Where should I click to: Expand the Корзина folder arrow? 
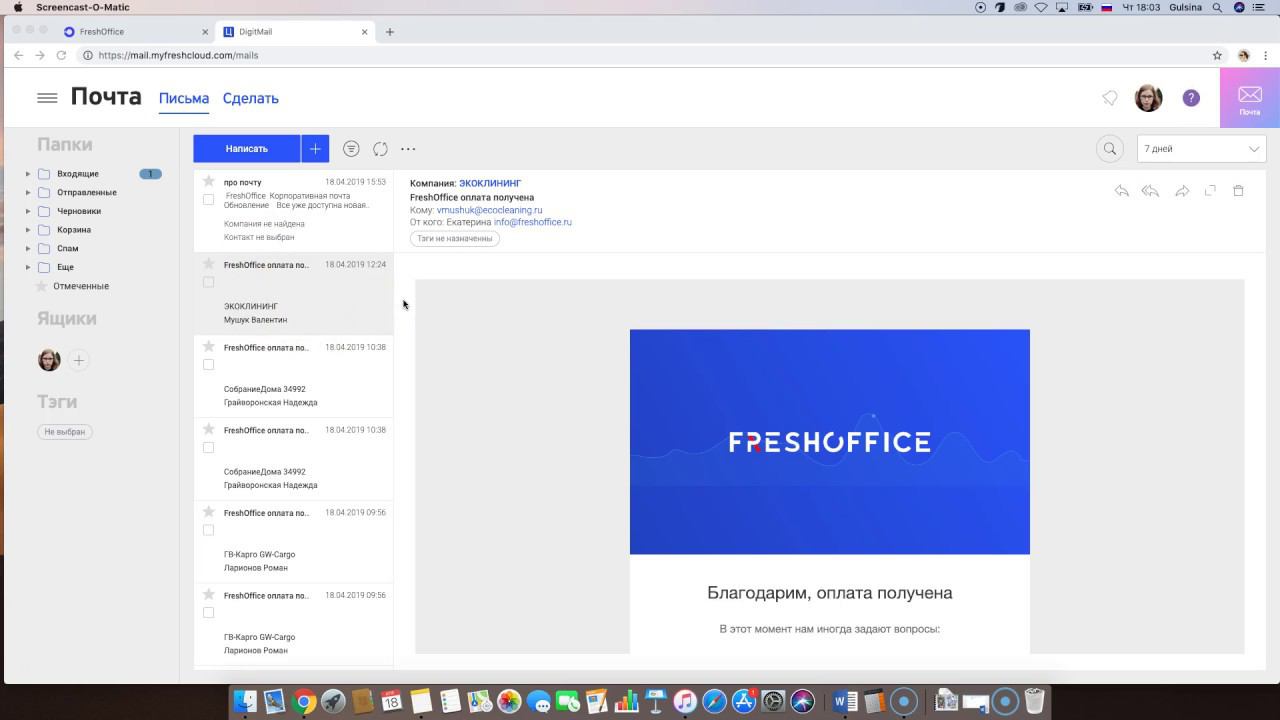(x=28, y=230)
